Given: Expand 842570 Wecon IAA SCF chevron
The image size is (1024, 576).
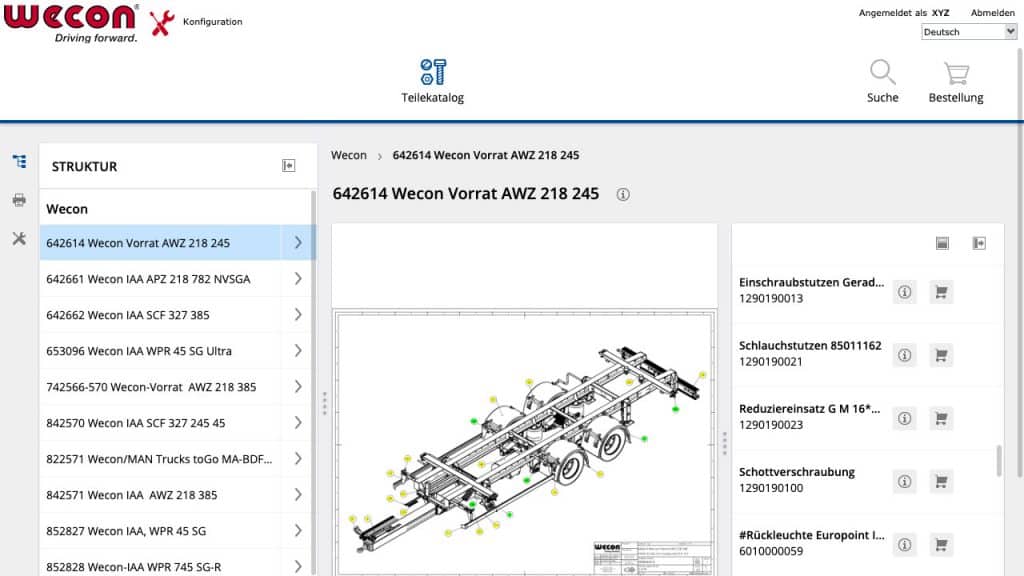Looking at the screenshot, I should 298,423.
